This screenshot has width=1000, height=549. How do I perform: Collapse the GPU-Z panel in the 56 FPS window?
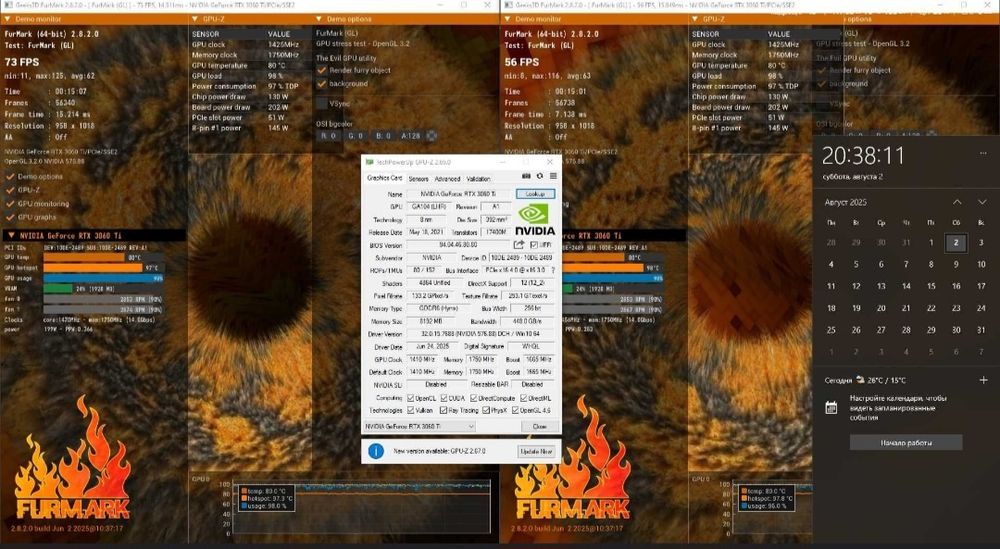[x=695, y=19]
